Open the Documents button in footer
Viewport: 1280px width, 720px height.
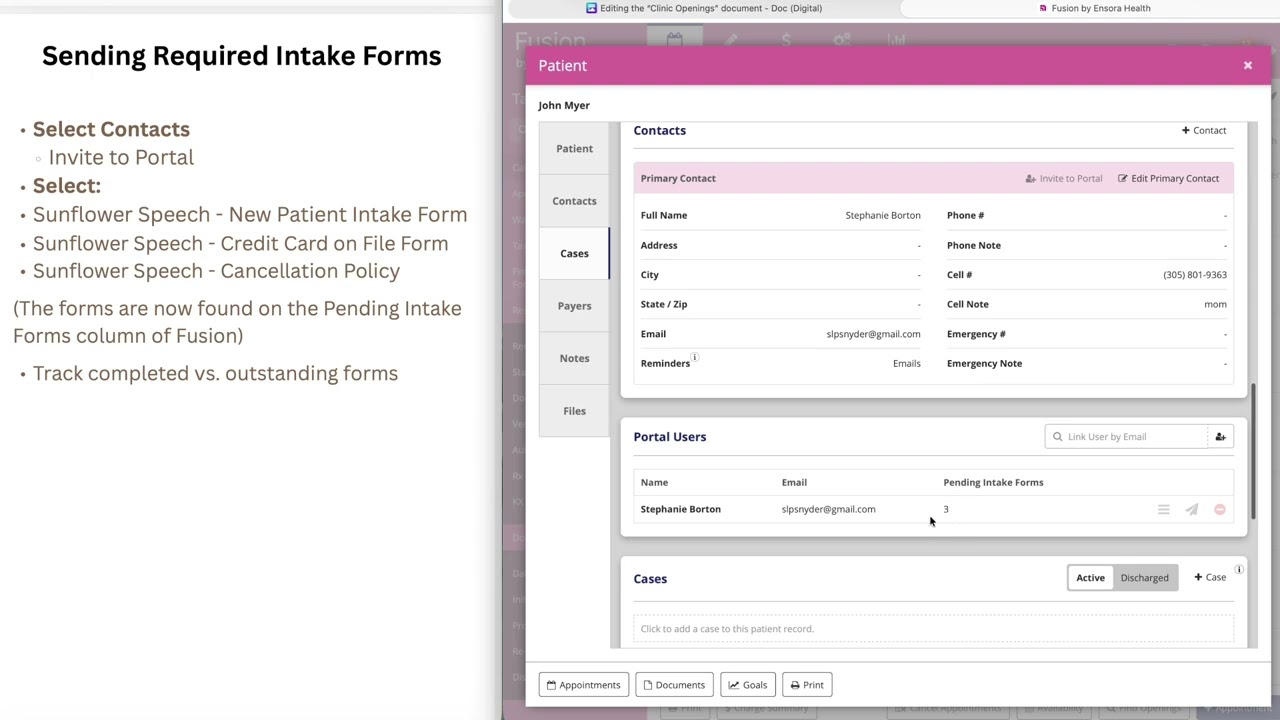[674, 685]
